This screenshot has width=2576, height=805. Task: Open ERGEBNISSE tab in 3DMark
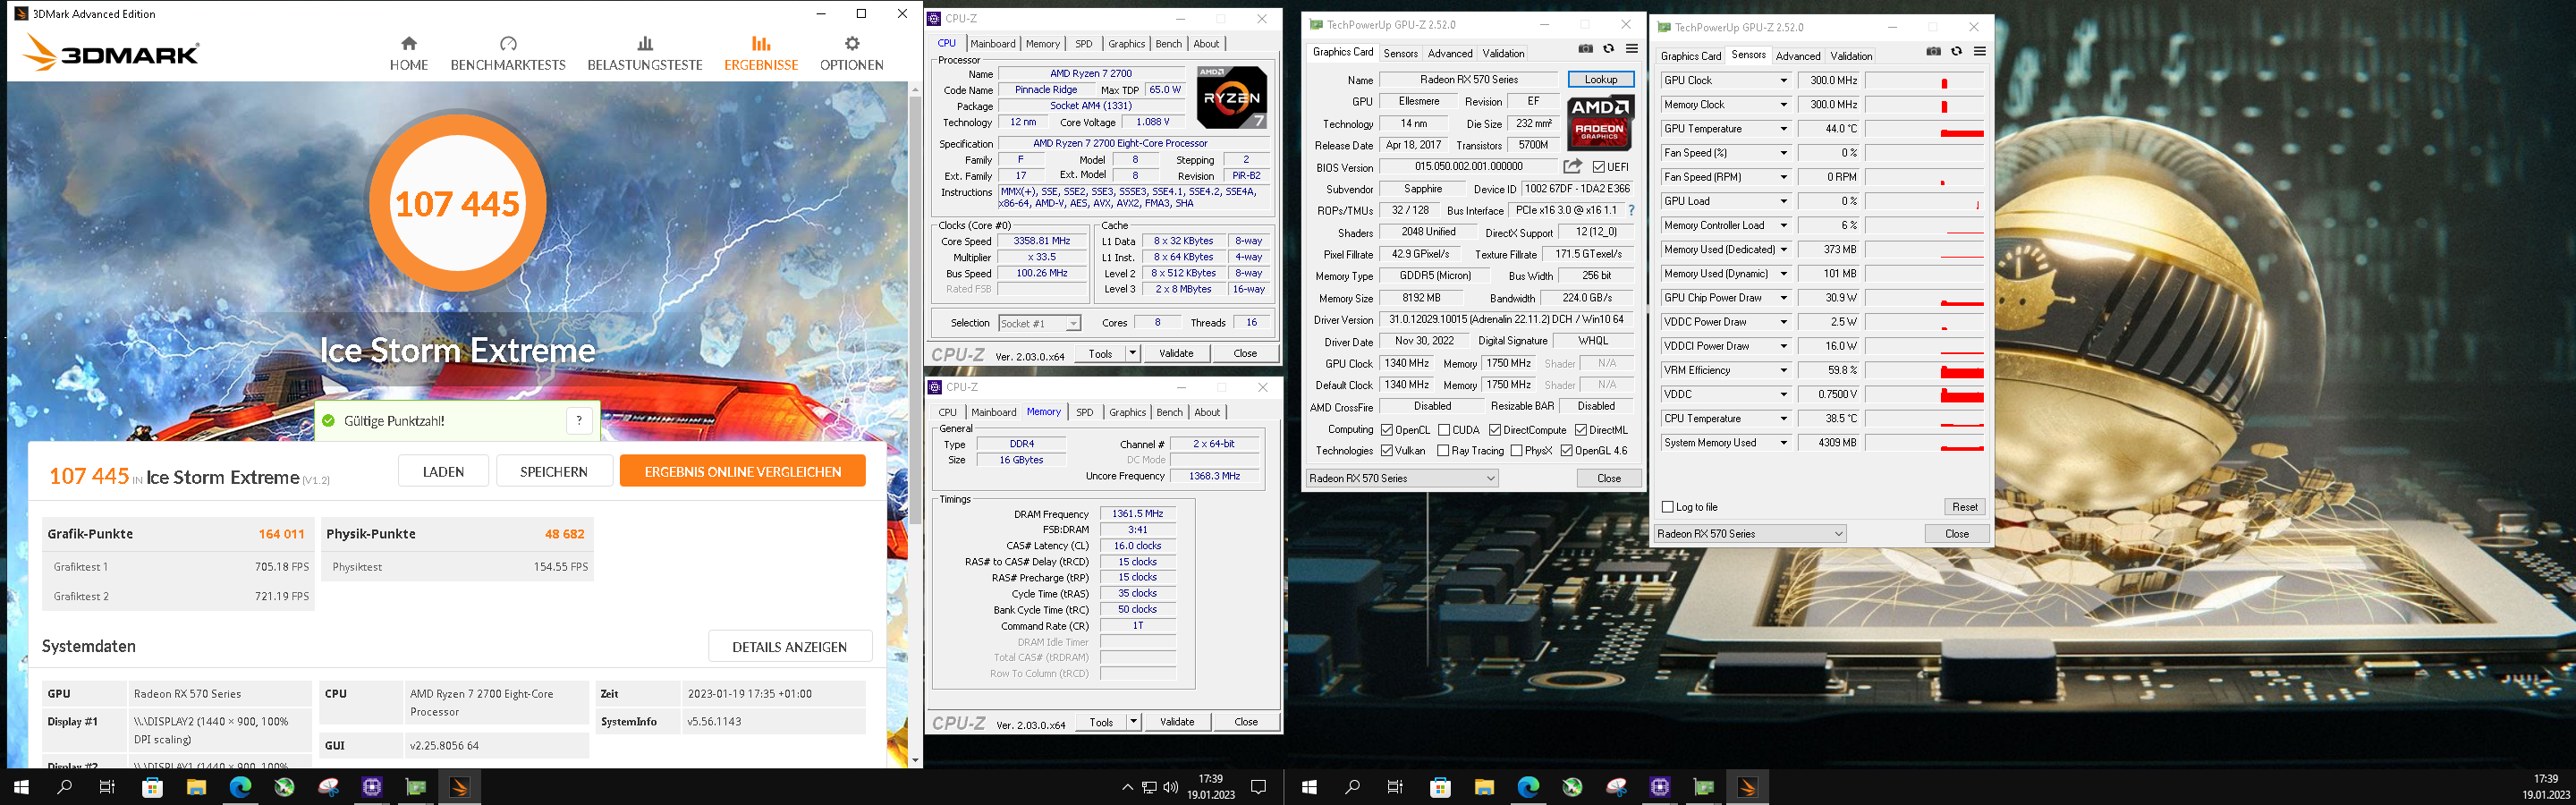761,54
